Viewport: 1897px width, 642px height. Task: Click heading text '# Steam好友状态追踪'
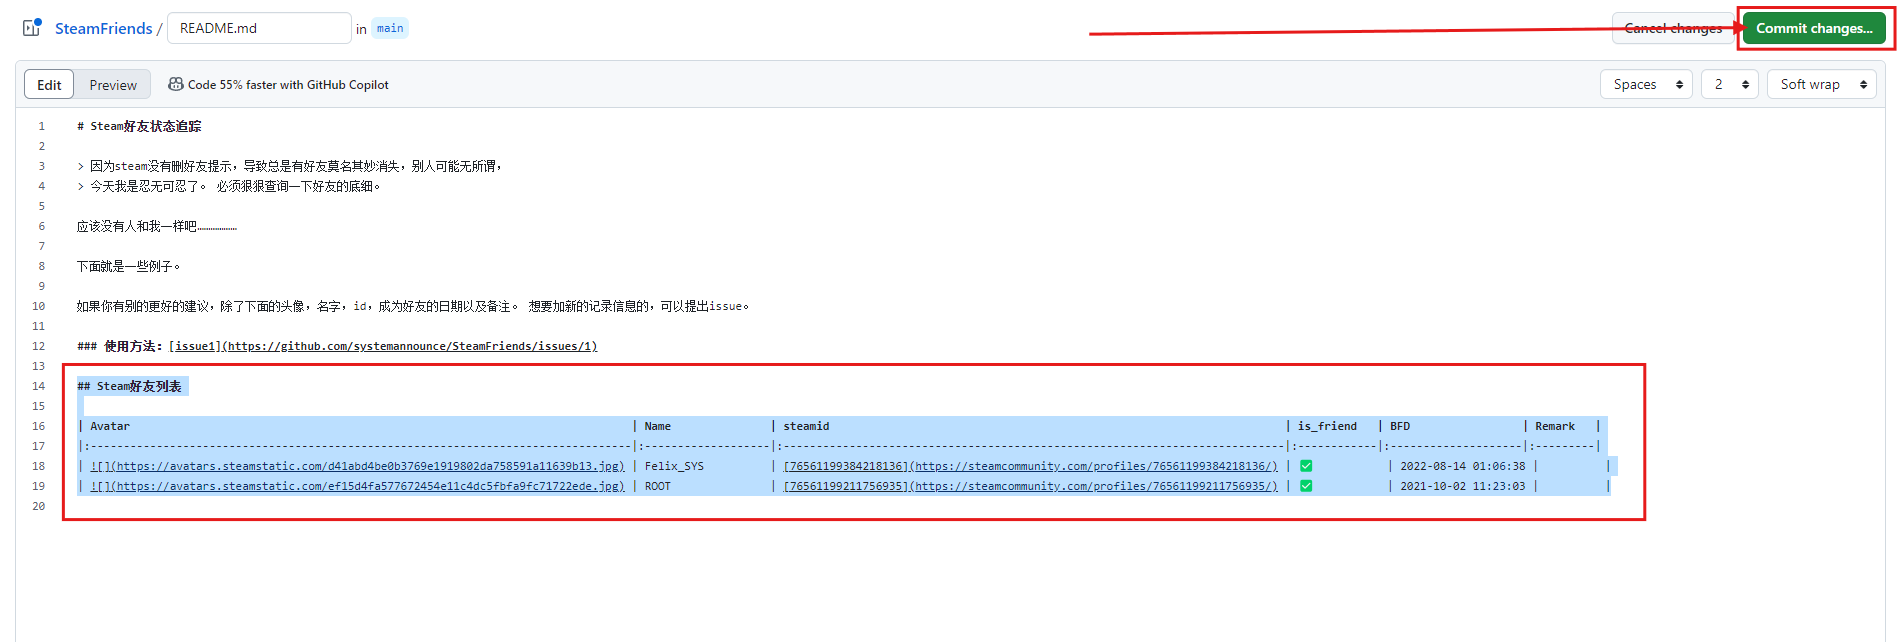point(139,126)
